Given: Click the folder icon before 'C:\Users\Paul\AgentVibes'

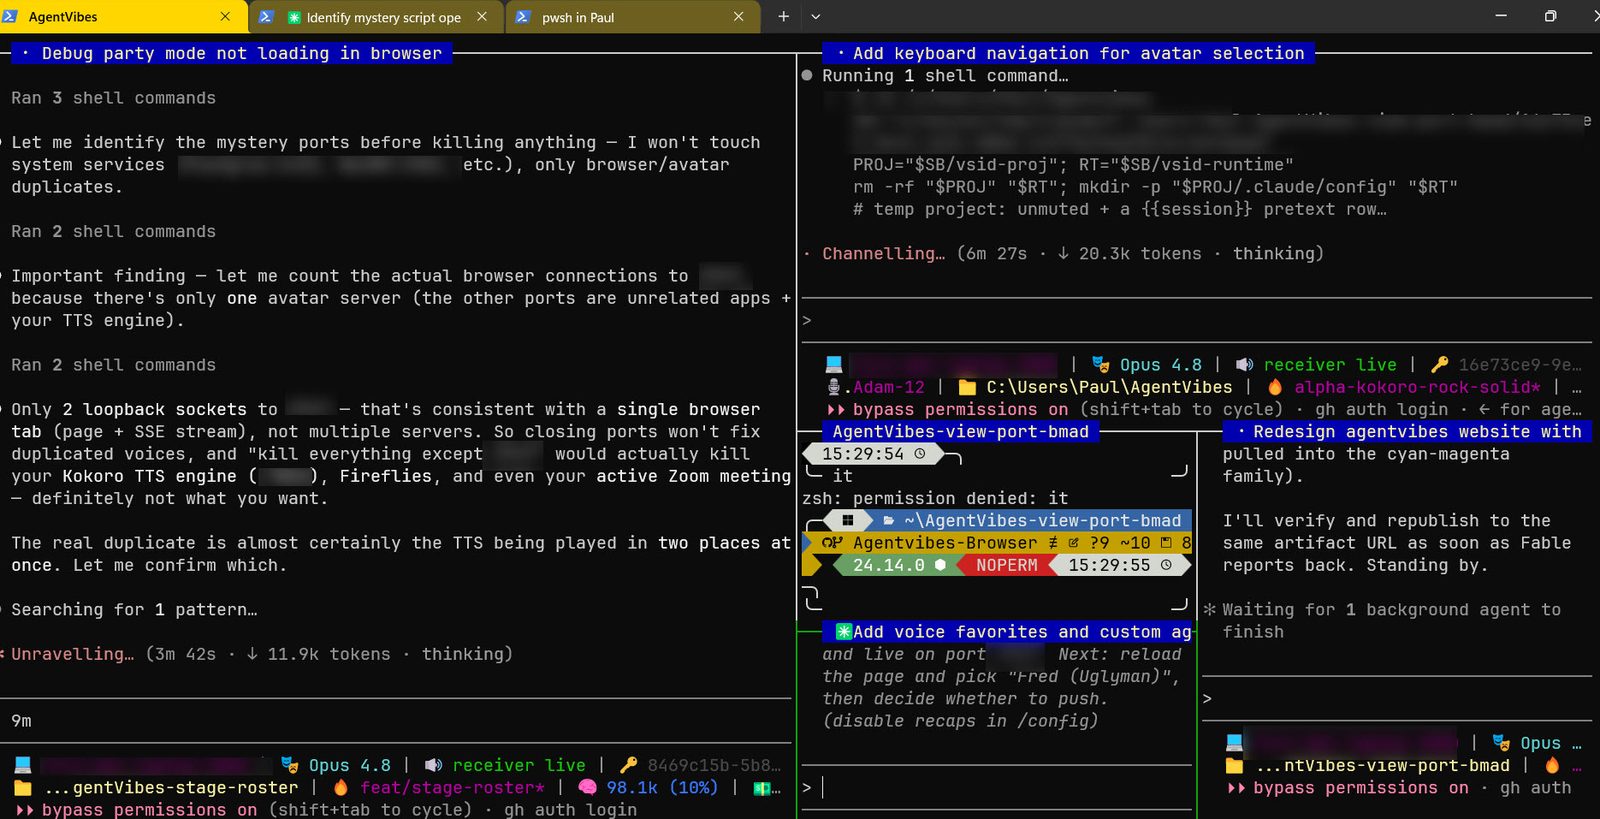Looking at the screenshot, I should 967,387.
